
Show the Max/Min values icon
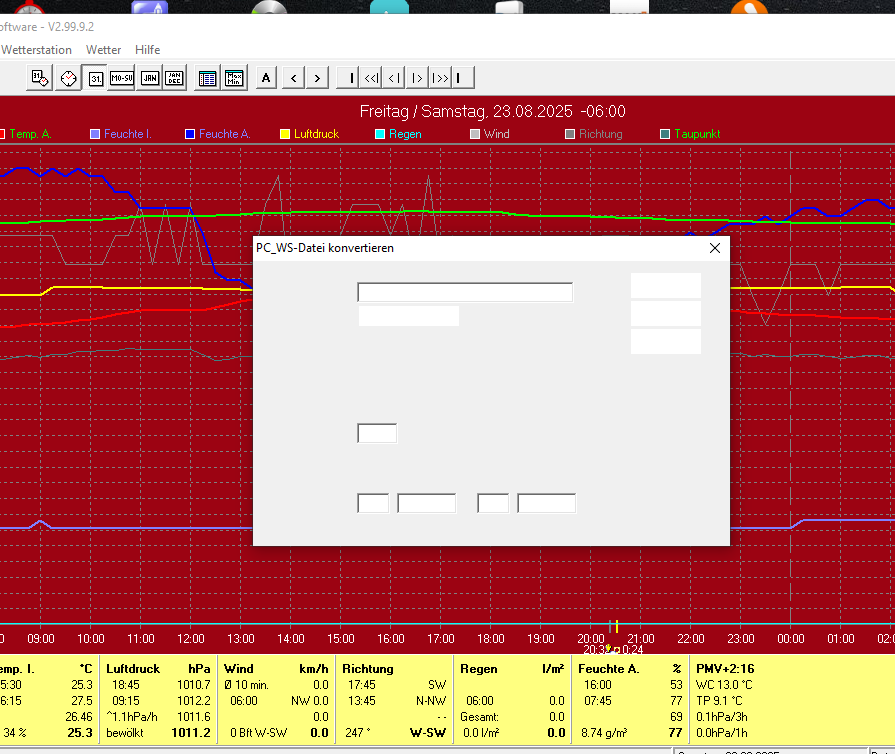(x=235, y=78)
